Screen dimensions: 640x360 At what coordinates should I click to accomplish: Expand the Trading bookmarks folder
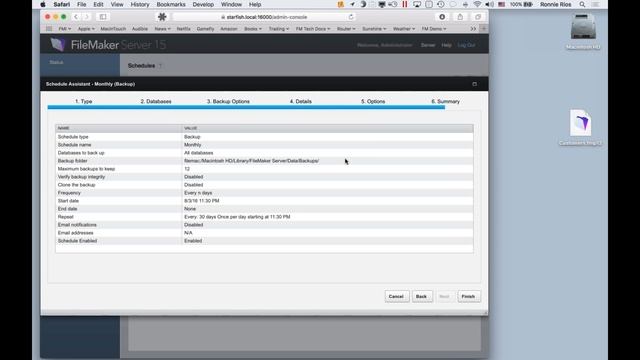pos(279,29)
